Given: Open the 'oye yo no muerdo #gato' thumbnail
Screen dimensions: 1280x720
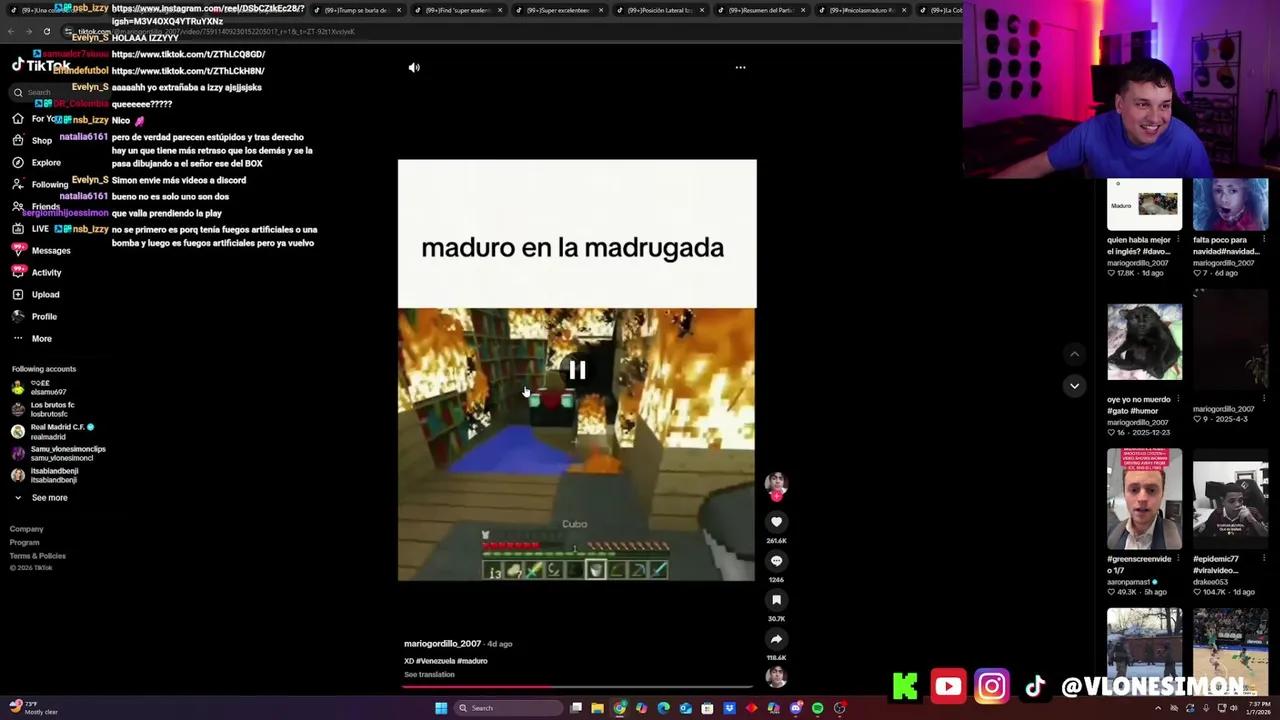Looking at the screenshot, I should pos(1144,342).
